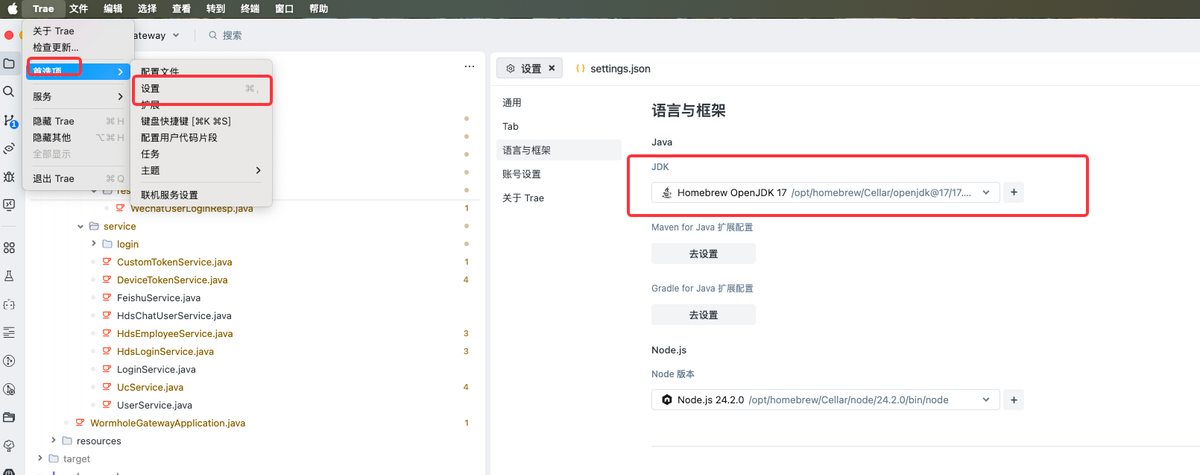
Task: Choose 键盘快捷键 from the submenu
Action: click(186, 121)
